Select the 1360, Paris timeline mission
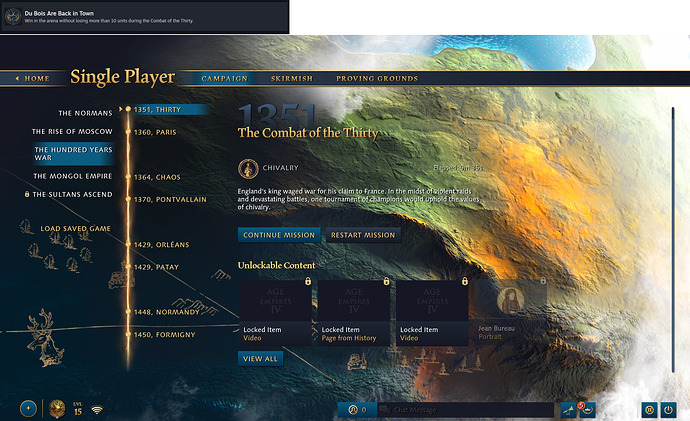Viewport: 690px width, 421px height. coord(157,132)
